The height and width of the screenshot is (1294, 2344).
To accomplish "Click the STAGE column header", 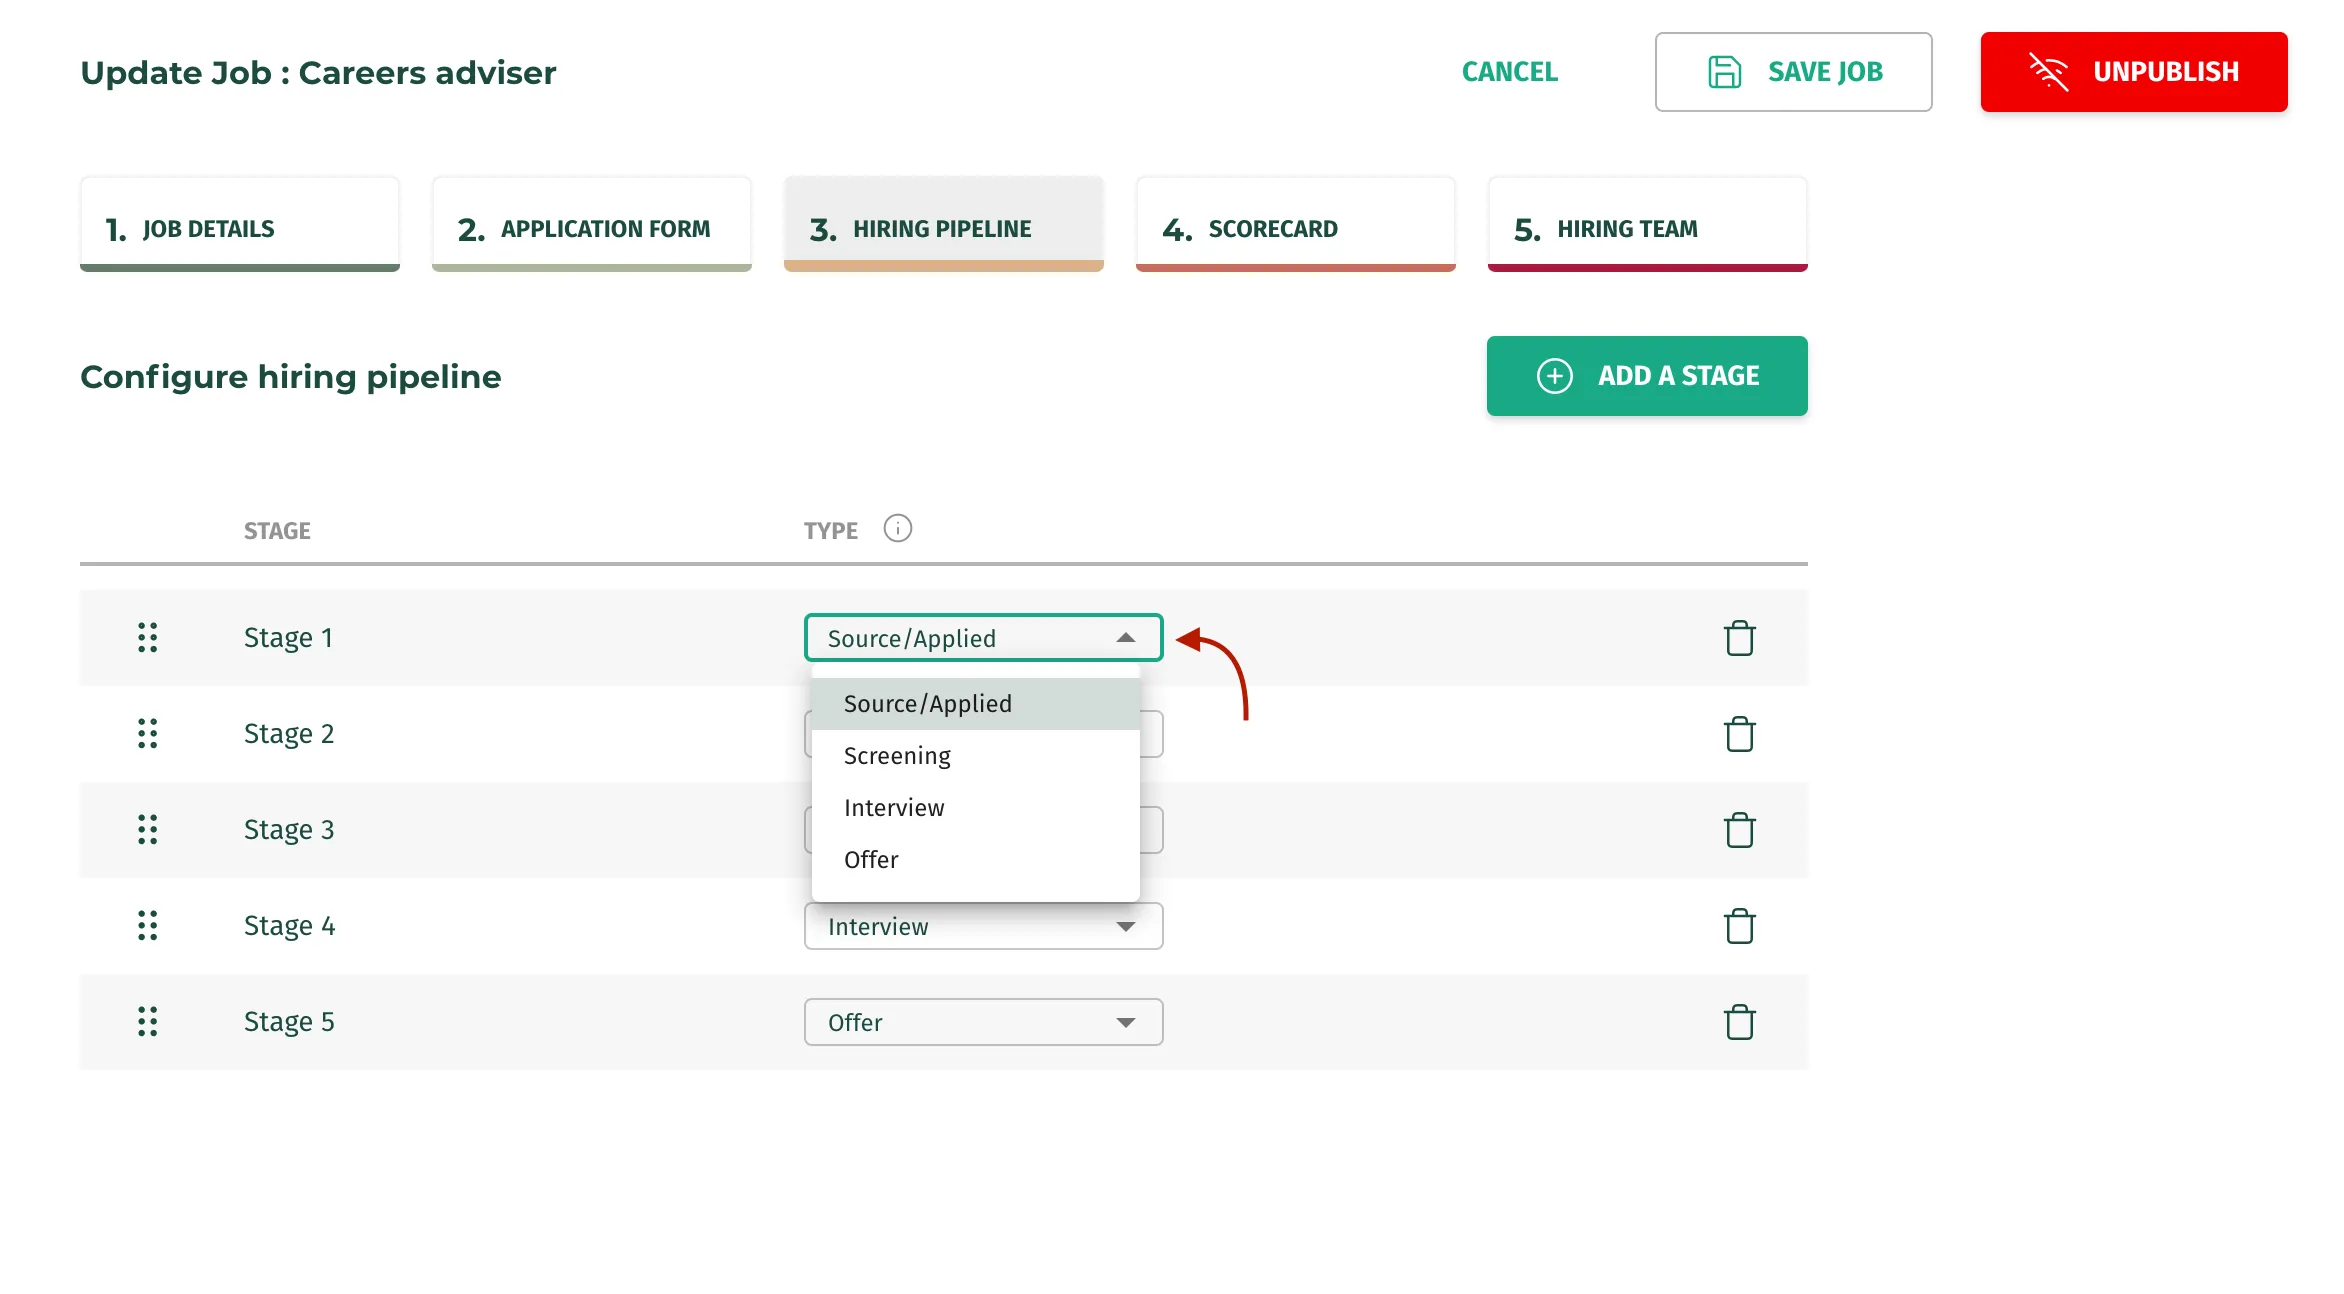I will 277,531.
